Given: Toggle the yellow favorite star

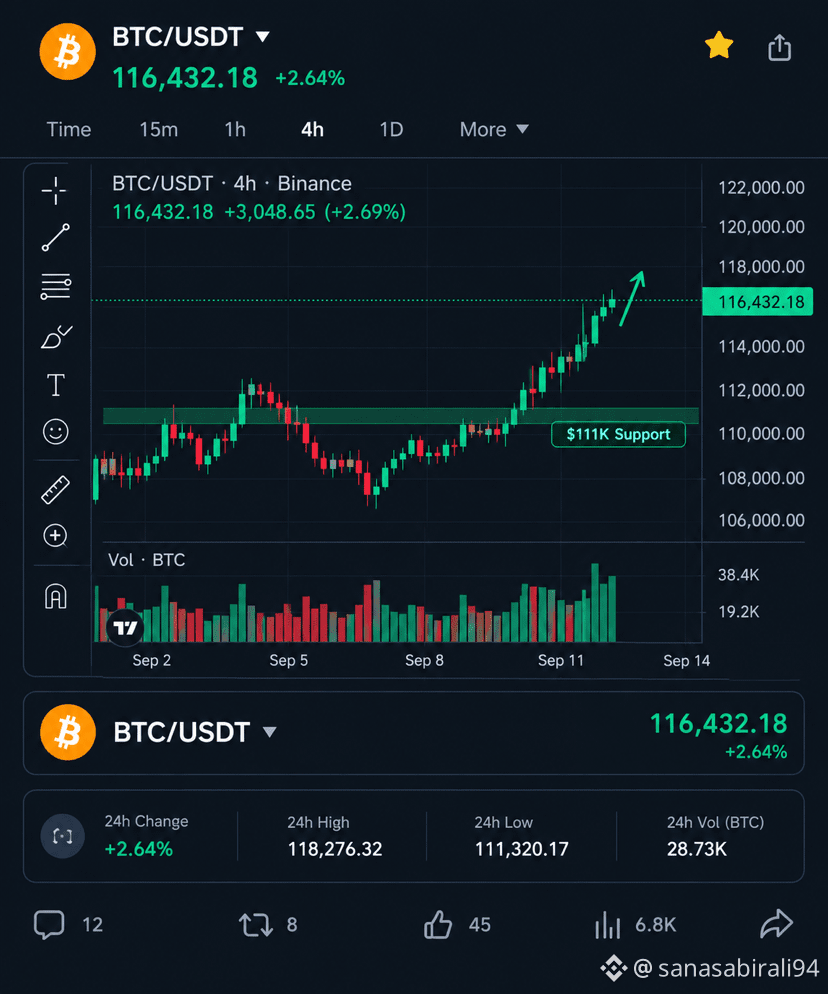Looking at the screenshot, I should point(719,46).
